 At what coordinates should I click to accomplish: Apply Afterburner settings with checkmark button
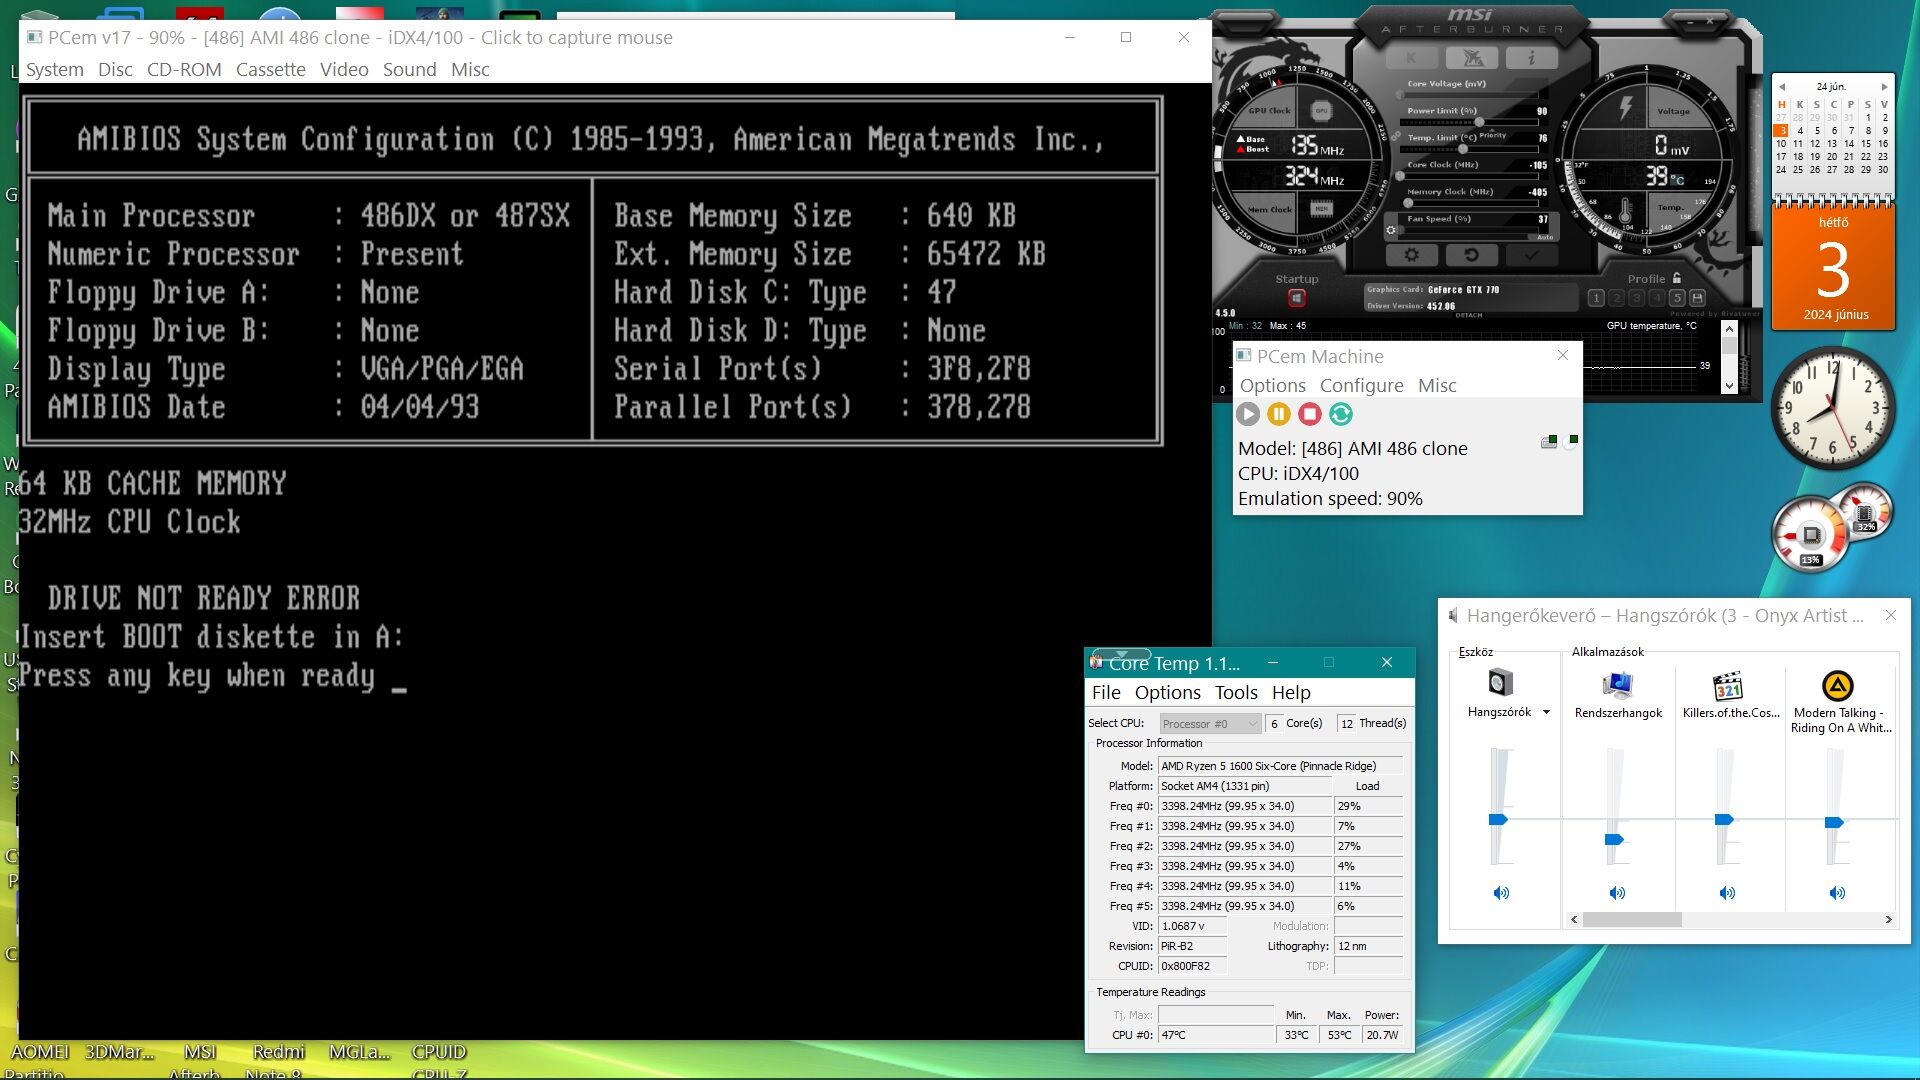[x=1531, y=255]
